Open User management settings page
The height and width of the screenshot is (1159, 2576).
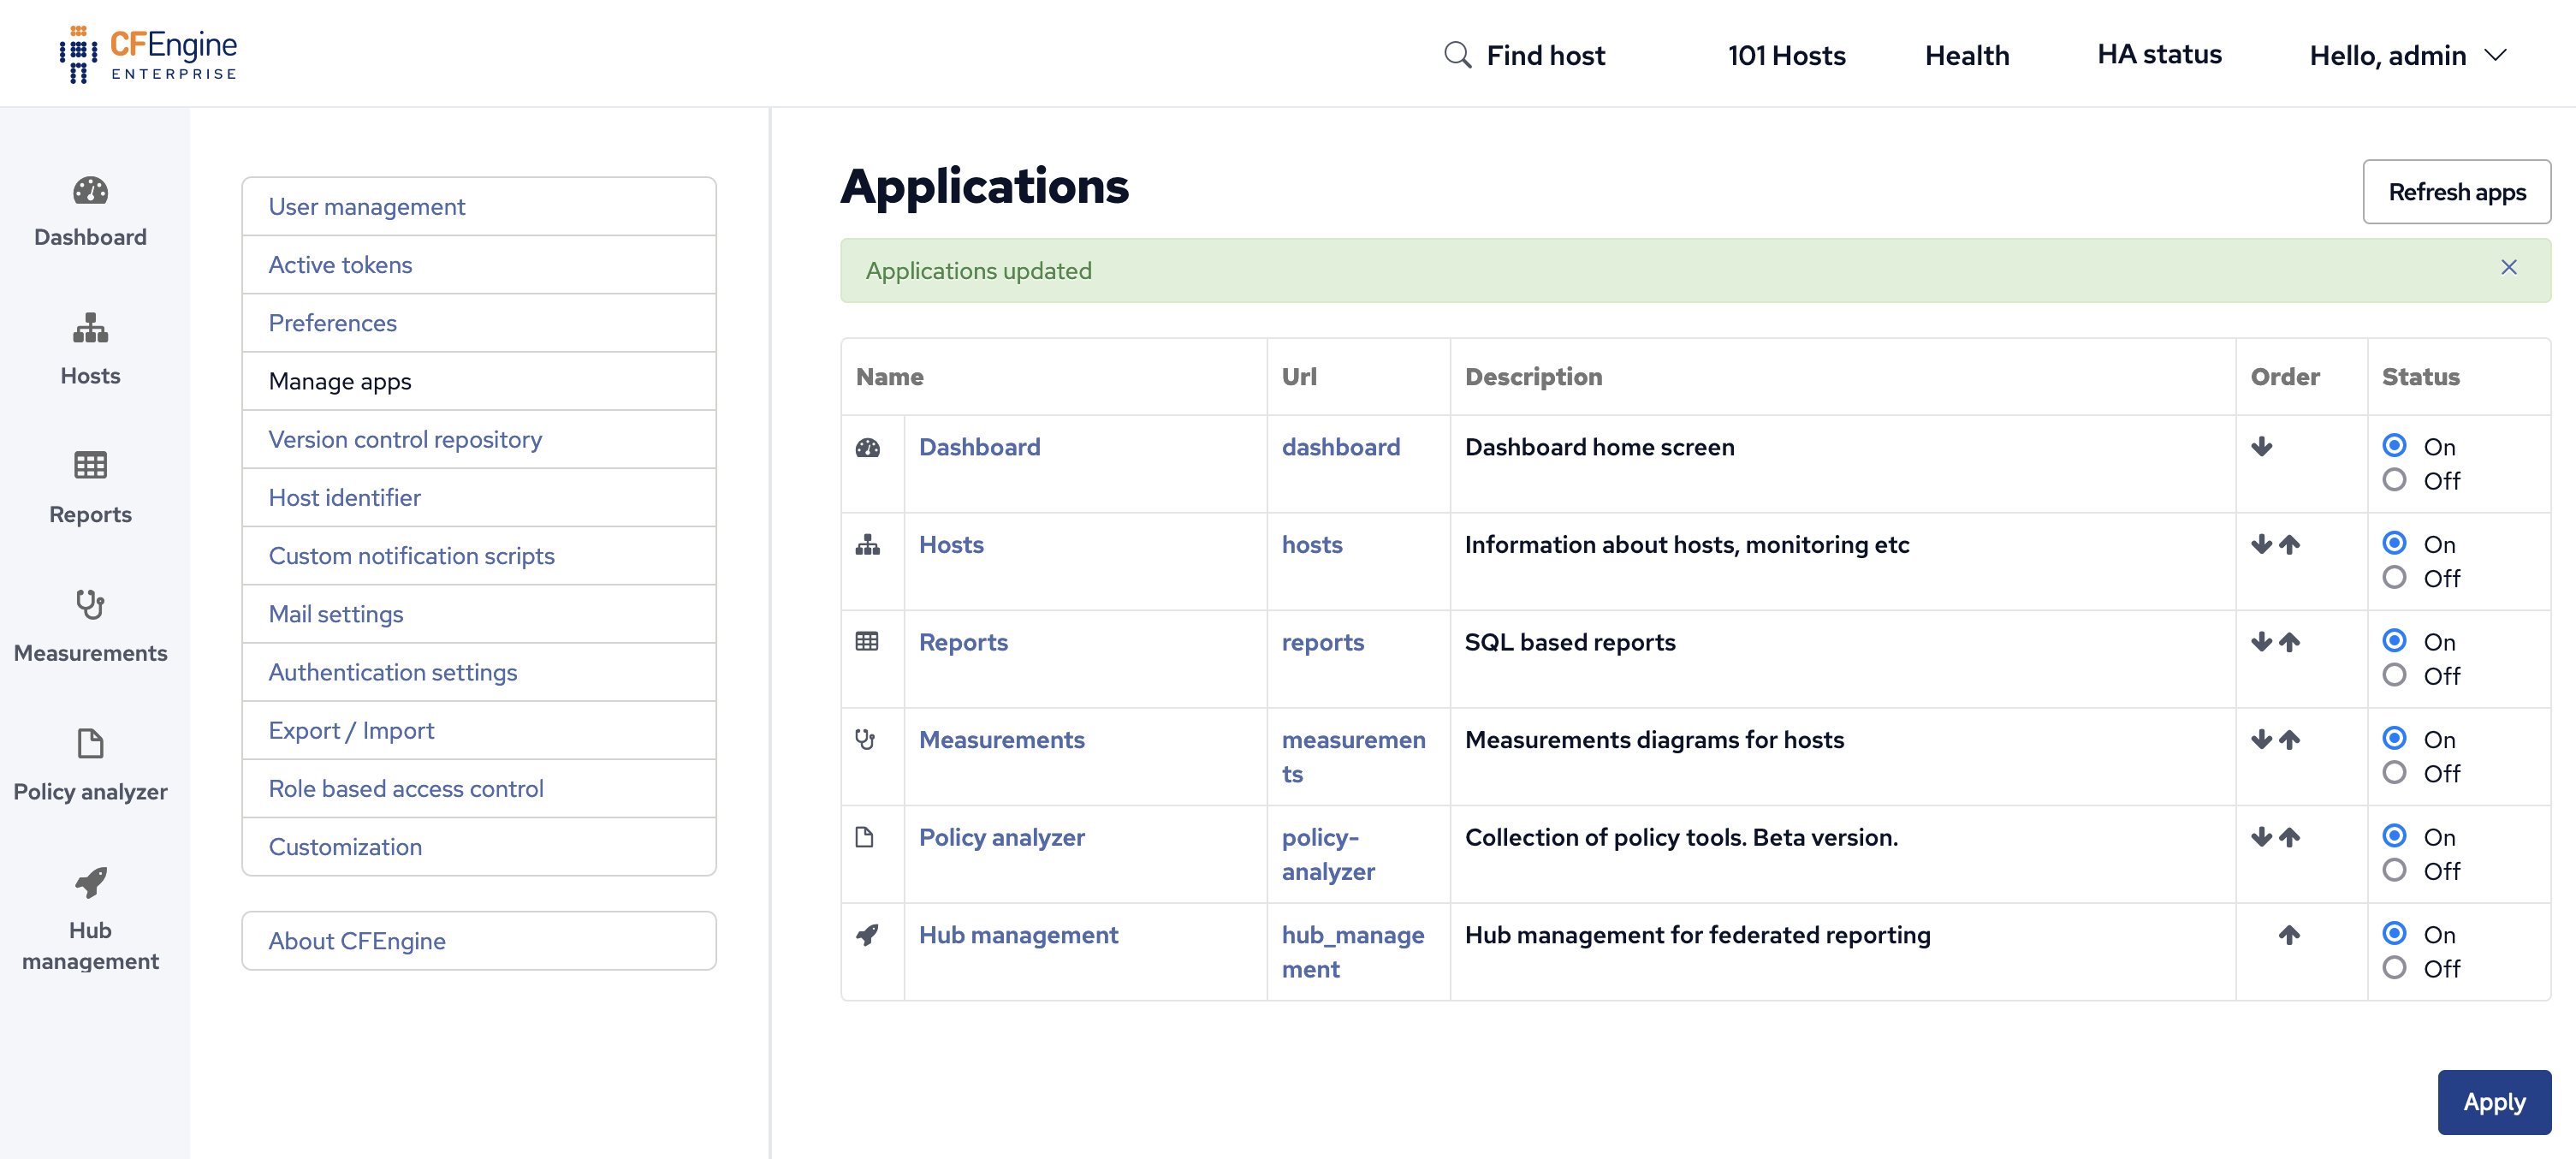368,205
